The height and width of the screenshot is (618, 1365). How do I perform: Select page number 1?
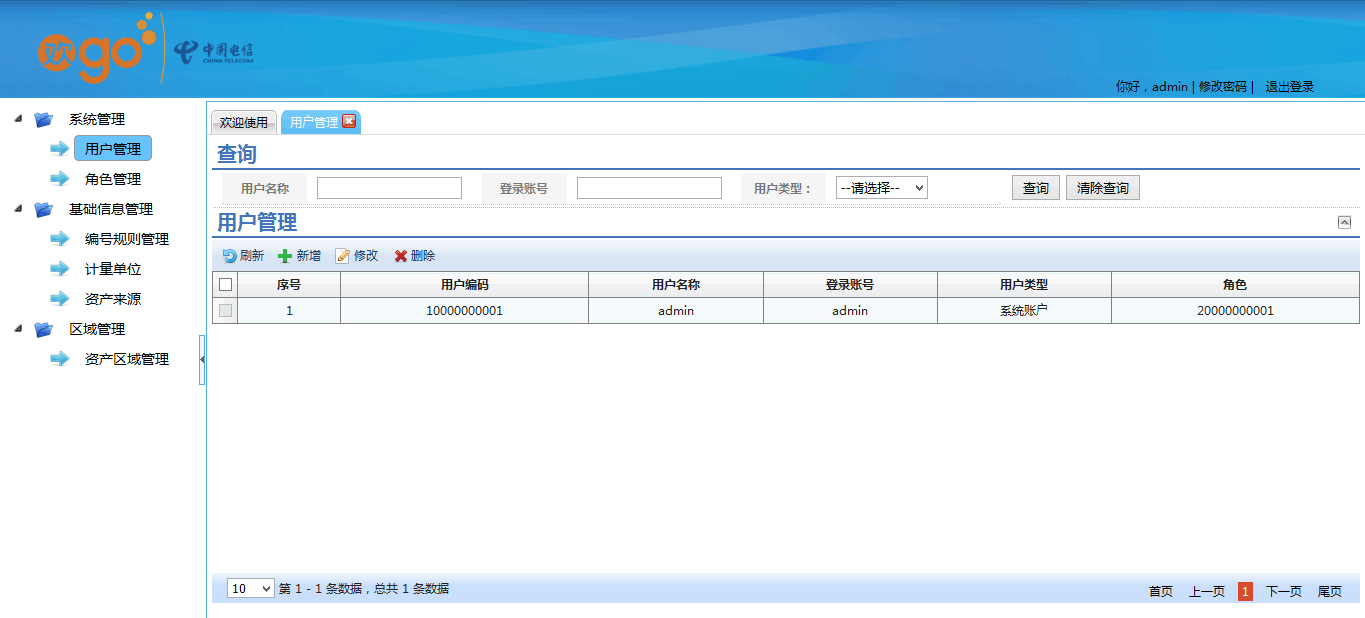click(1245, 591)
